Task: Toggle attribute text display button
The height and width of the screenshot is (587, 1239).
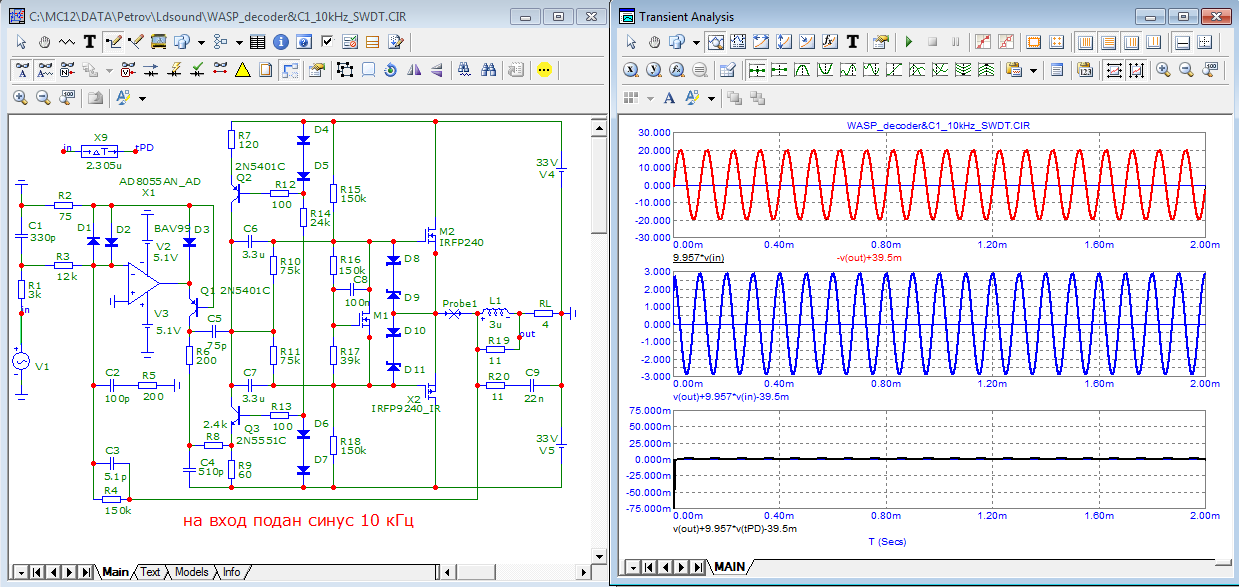Action: [20, 70]
